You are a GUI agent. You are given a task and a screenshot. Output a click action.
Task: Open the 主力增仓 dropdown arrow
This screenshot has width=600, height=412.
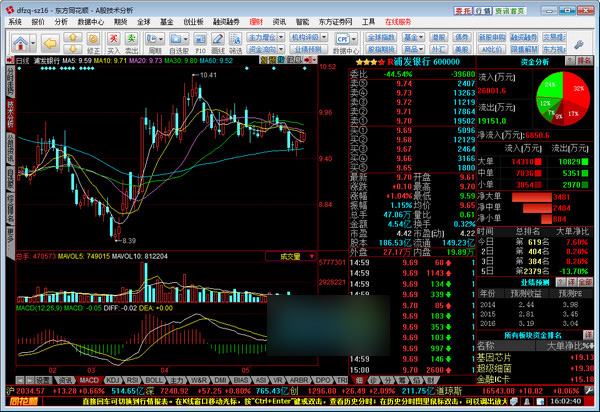281,37
